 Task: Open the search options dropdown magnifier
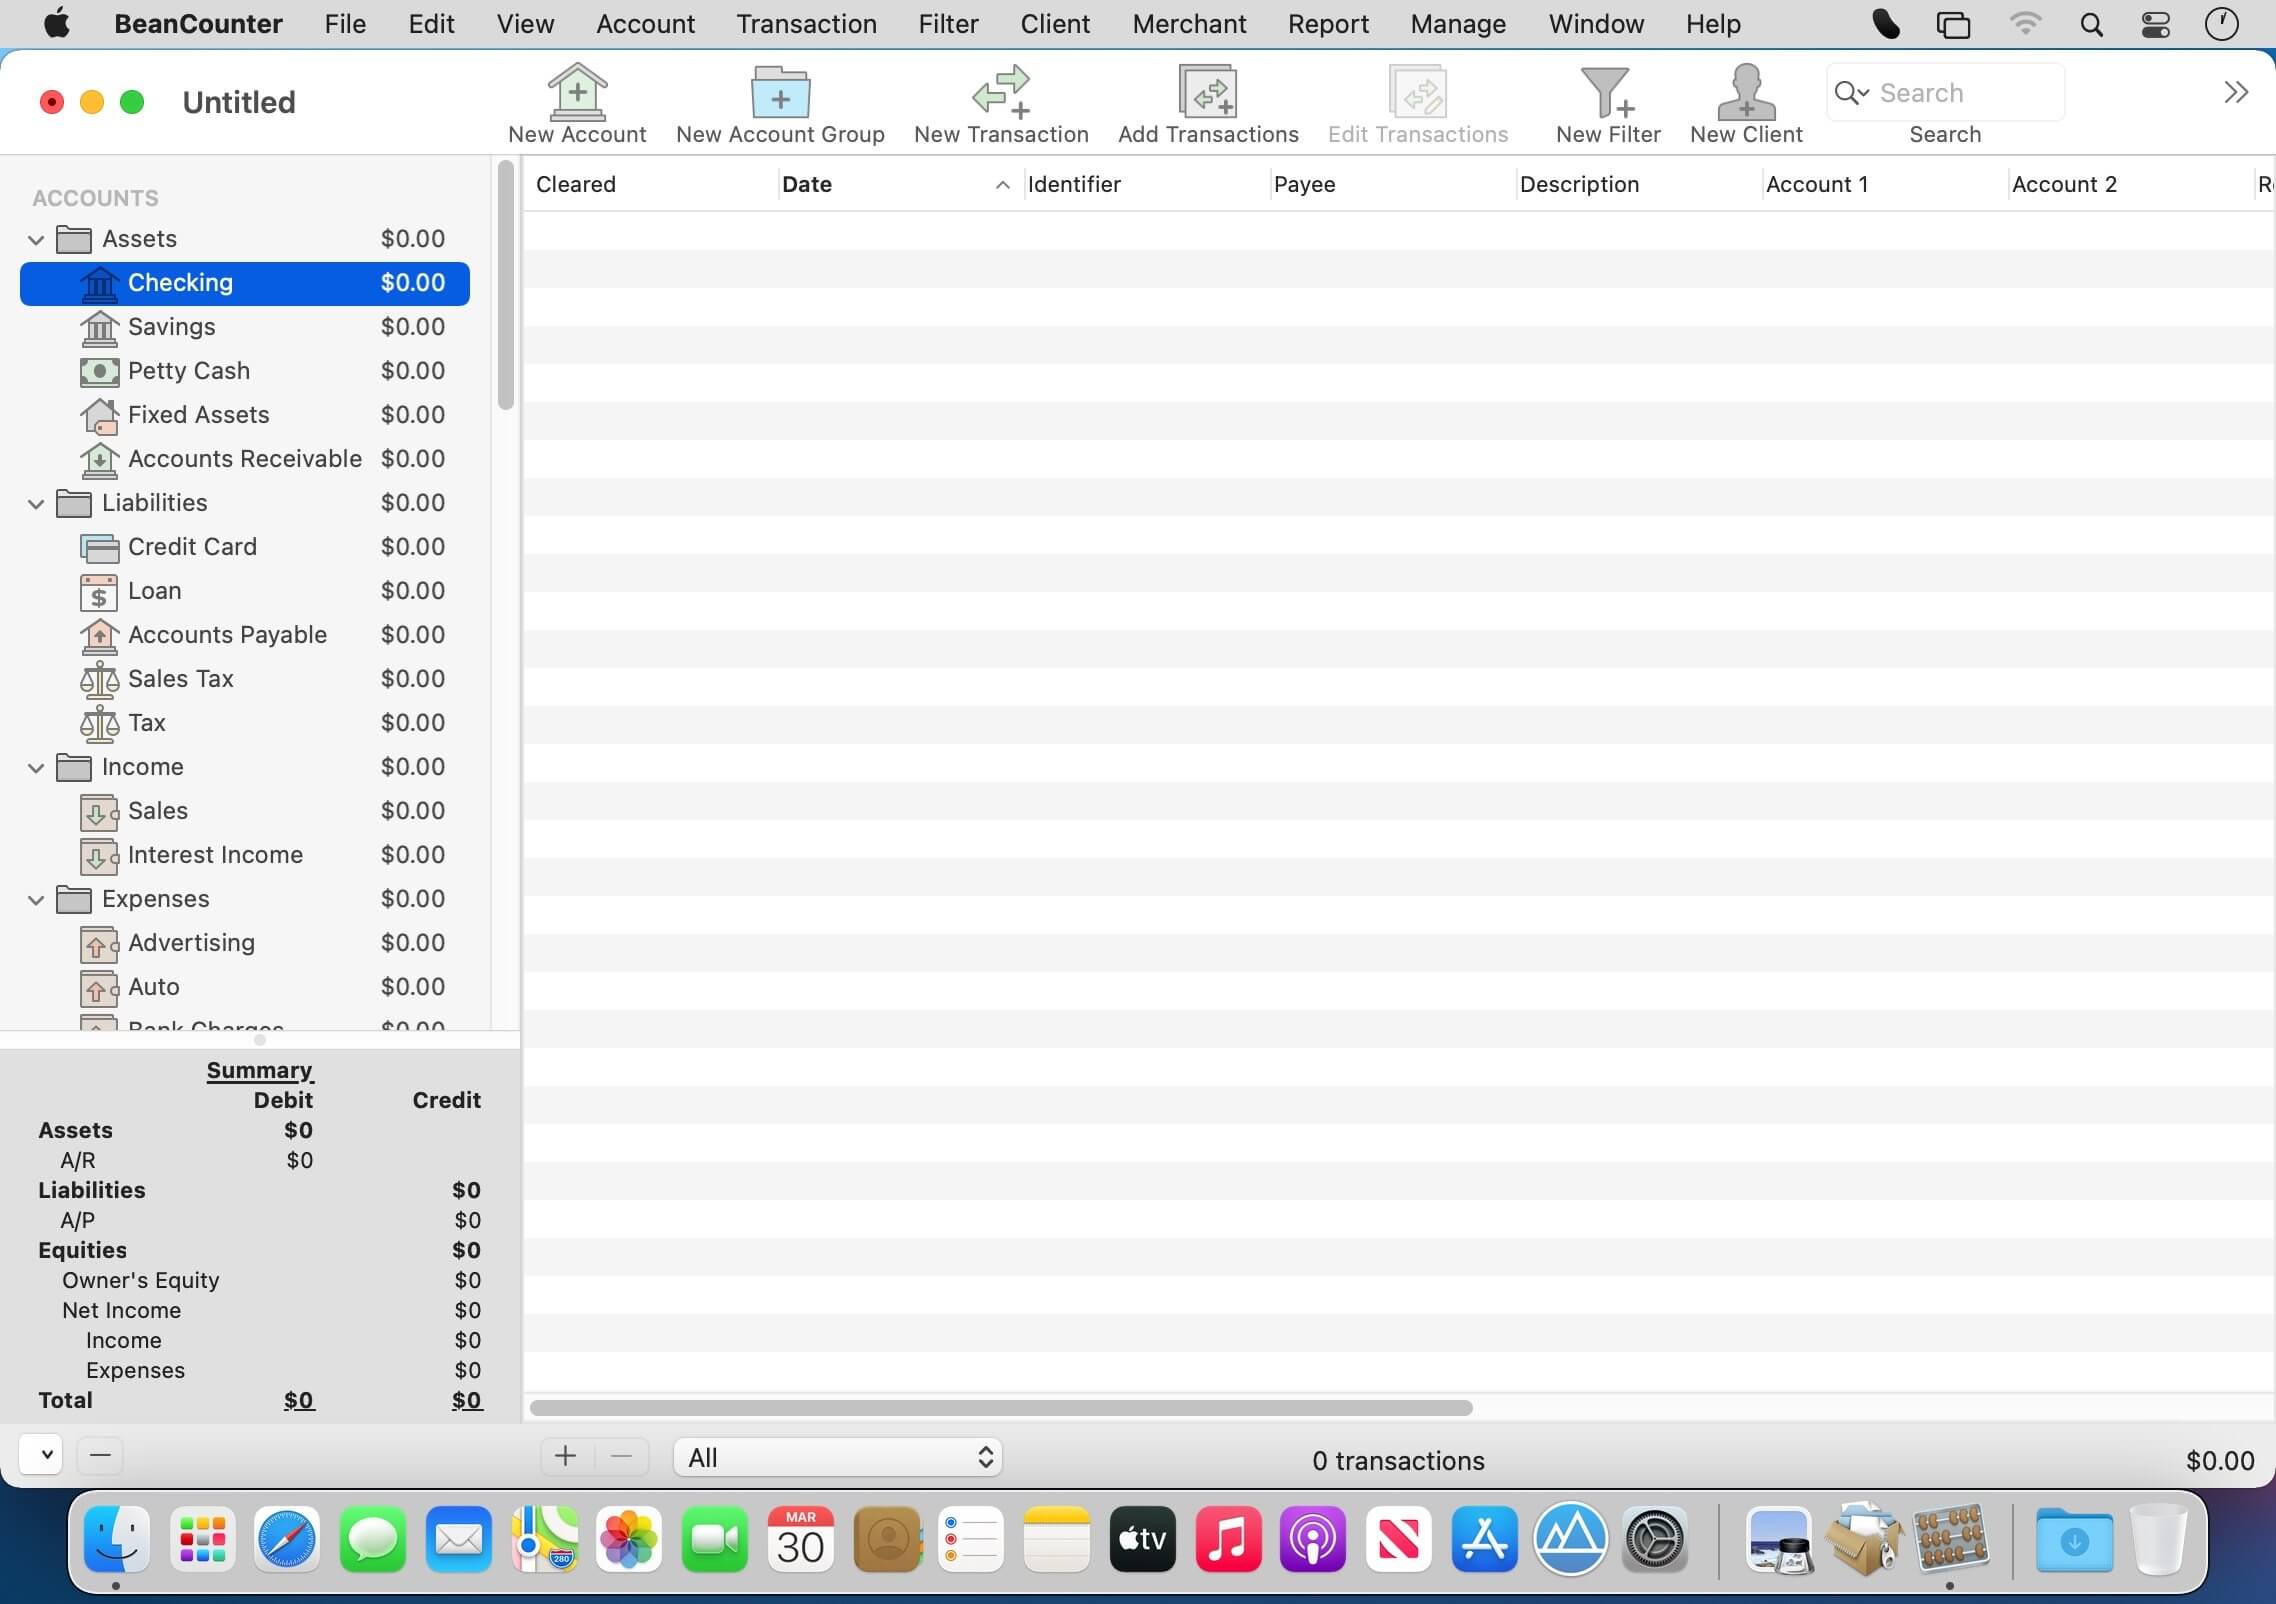coord(1851,93)
